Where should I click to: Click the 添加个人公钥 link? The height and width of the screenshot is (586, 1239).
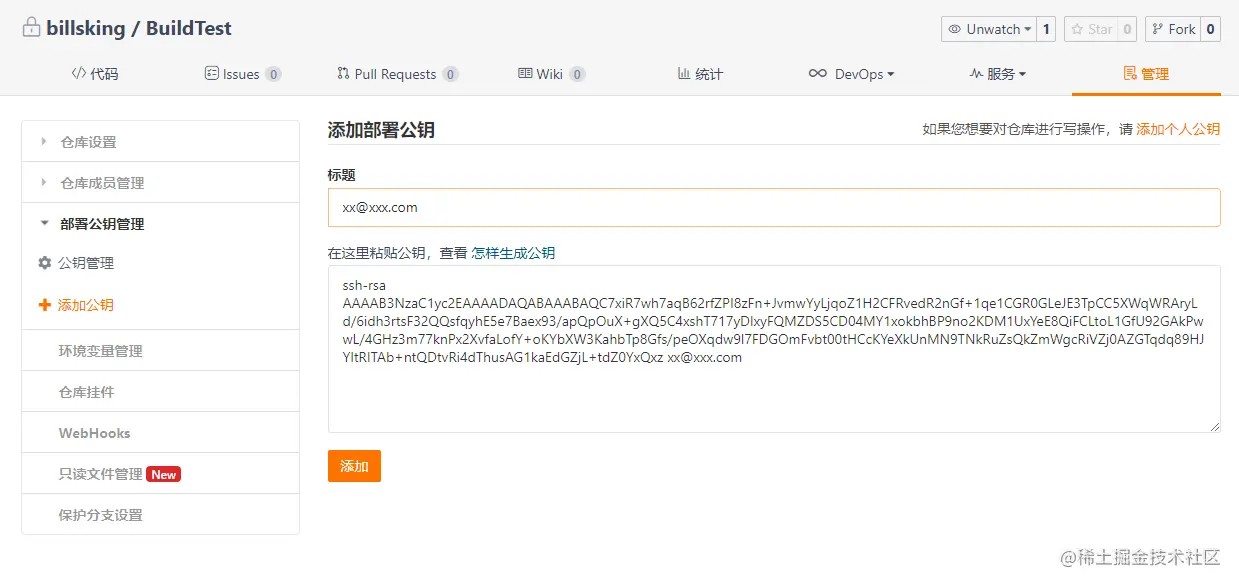point(1178,129)
